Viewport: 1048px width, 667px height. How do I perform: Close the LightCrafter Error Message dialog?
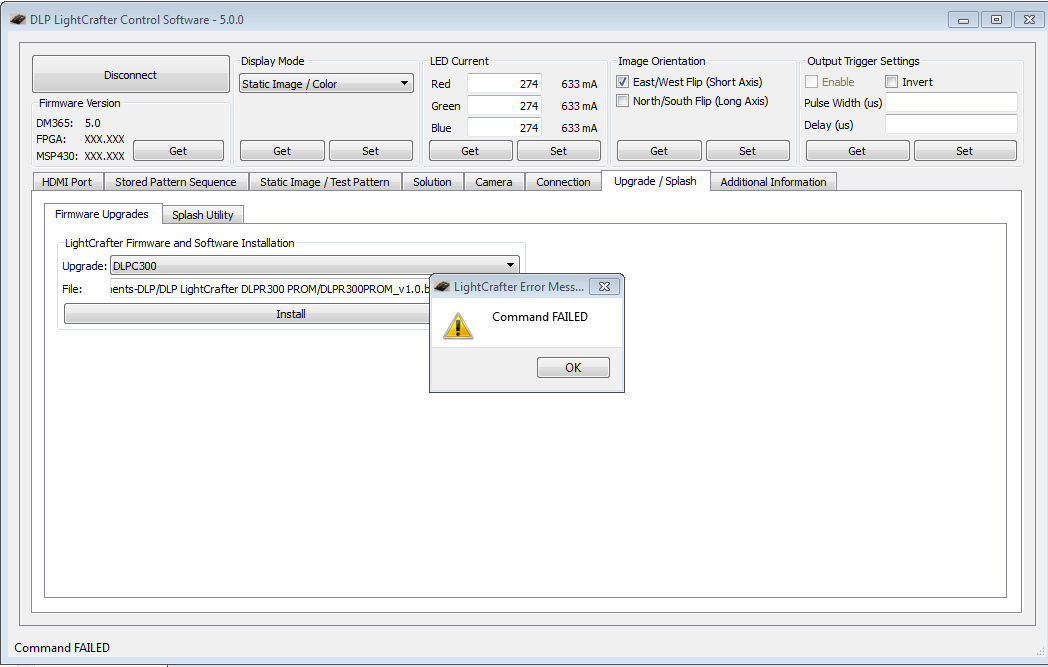tap(604, 287)
